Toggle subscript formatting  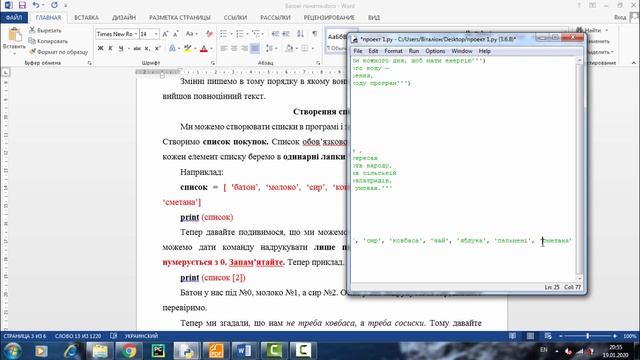(x=147, y=49)
